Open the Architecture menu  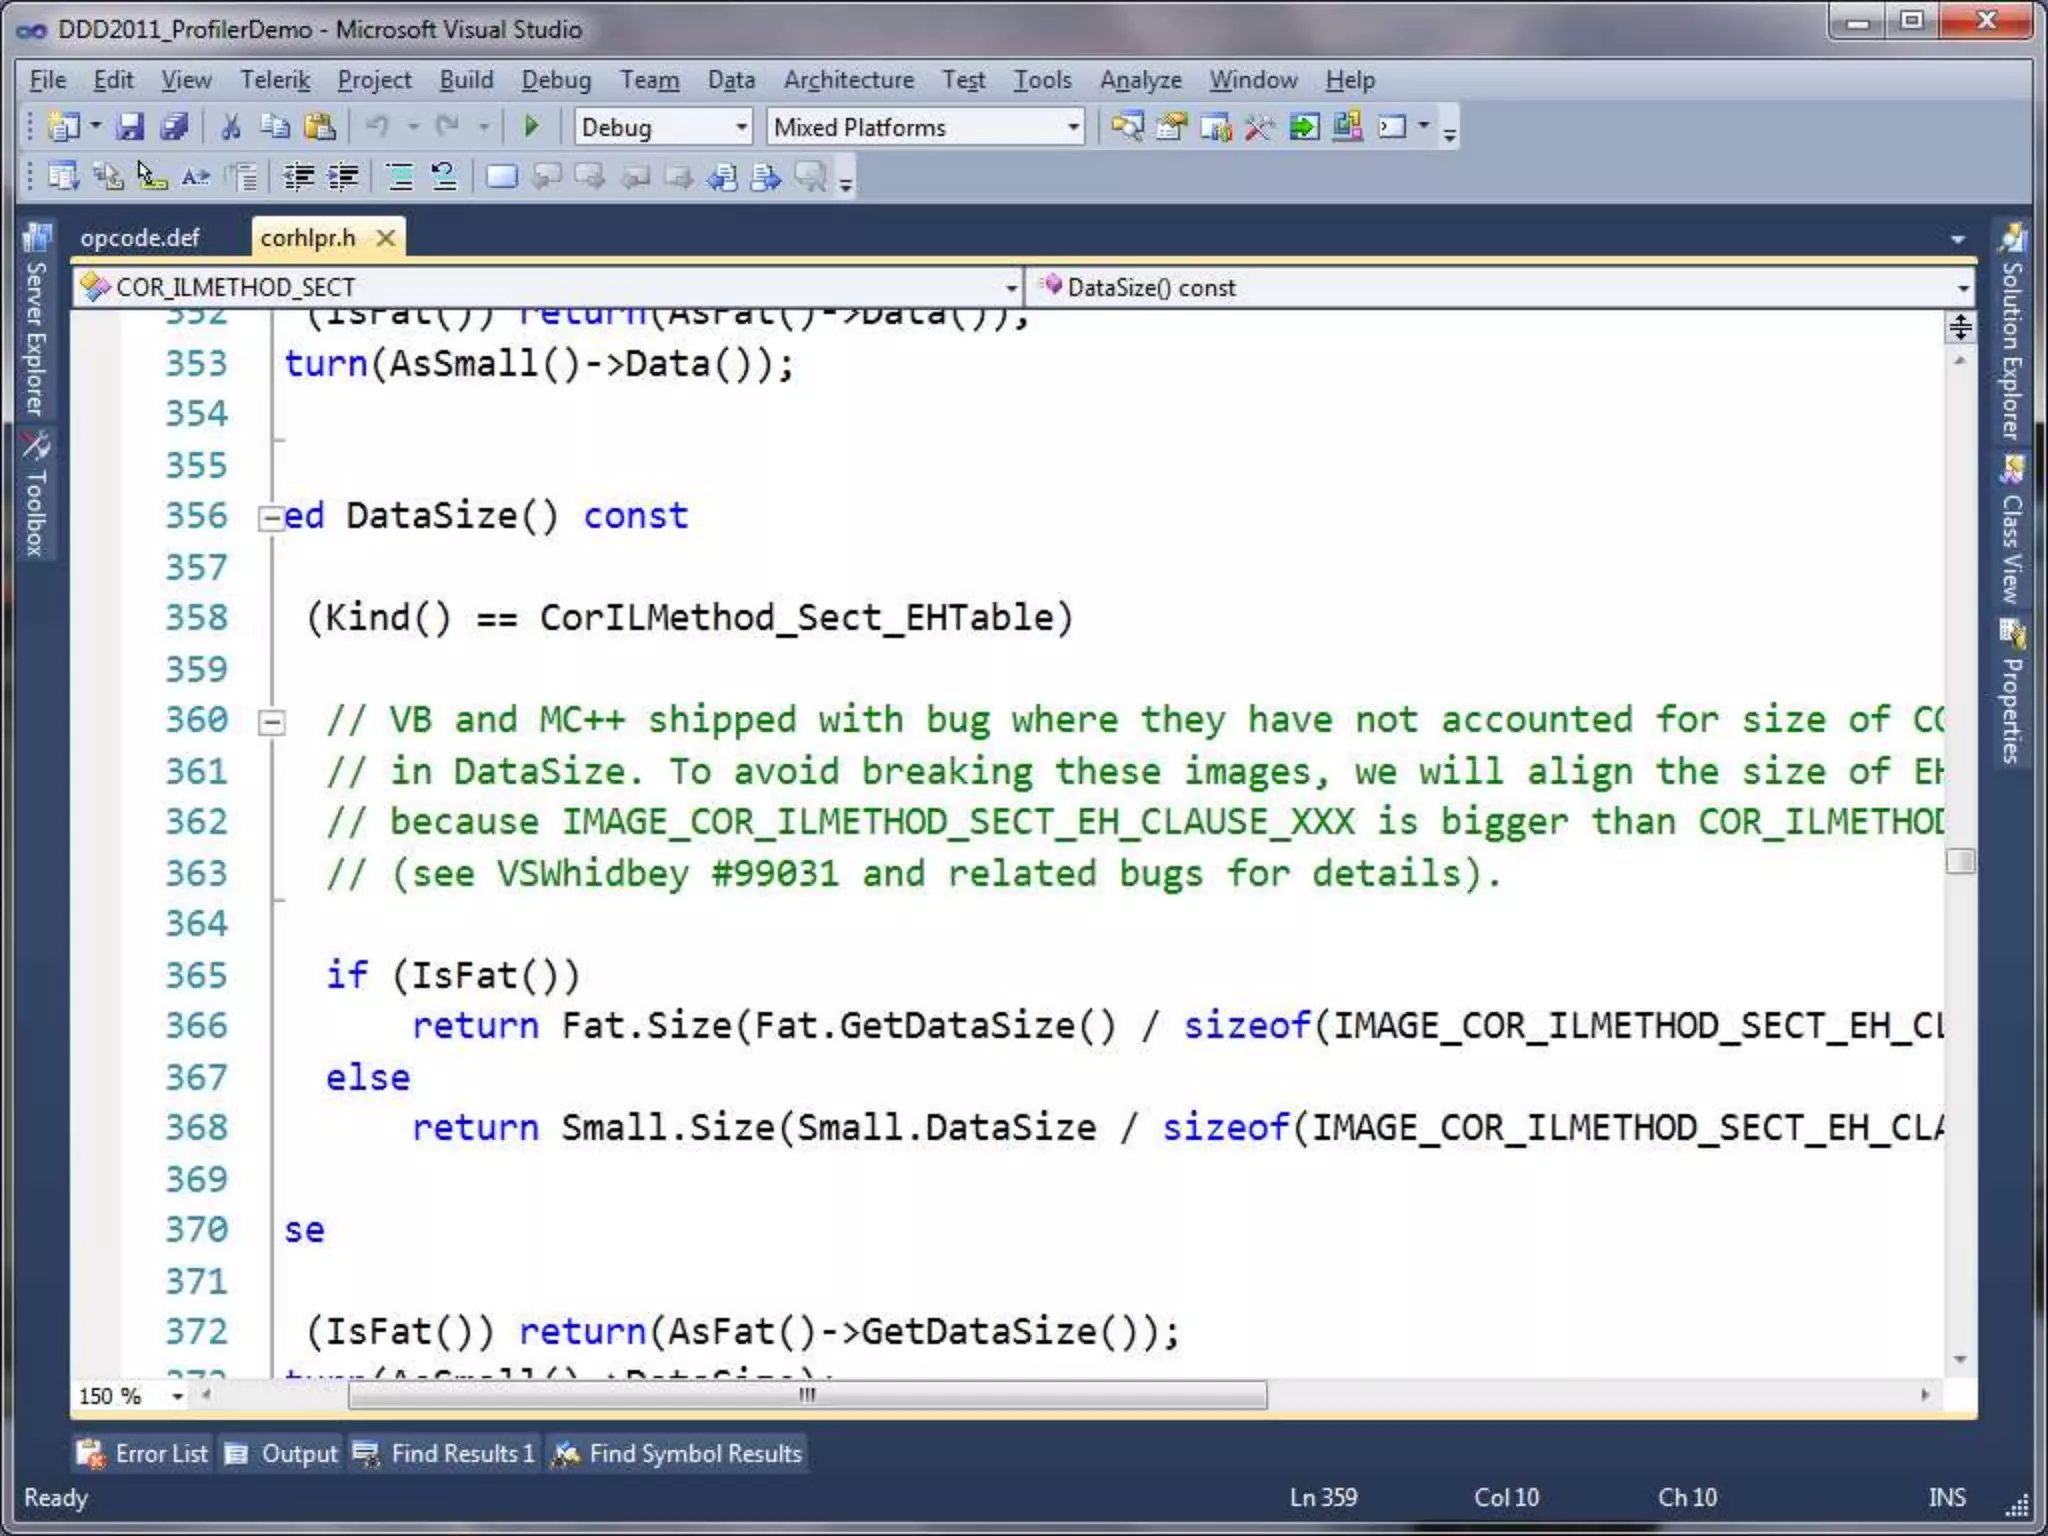[849, 80]
